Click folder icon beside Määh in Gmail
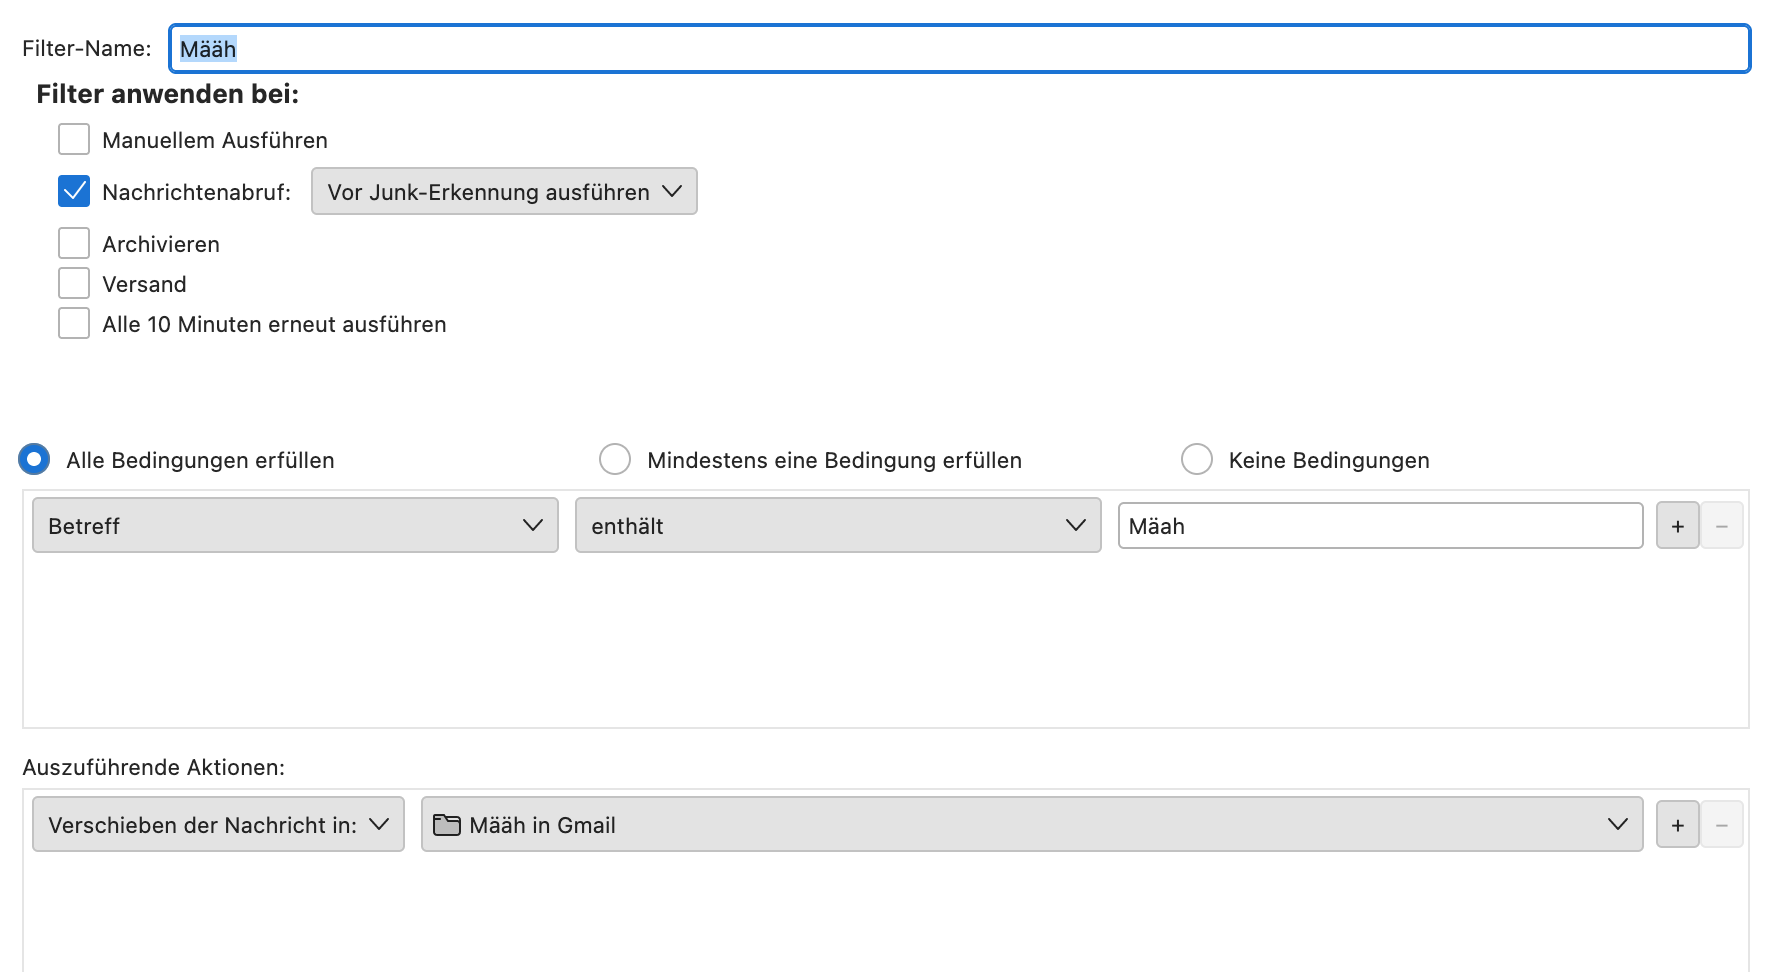This screenshot has width=1778, height=972. [x=447, y=825]
